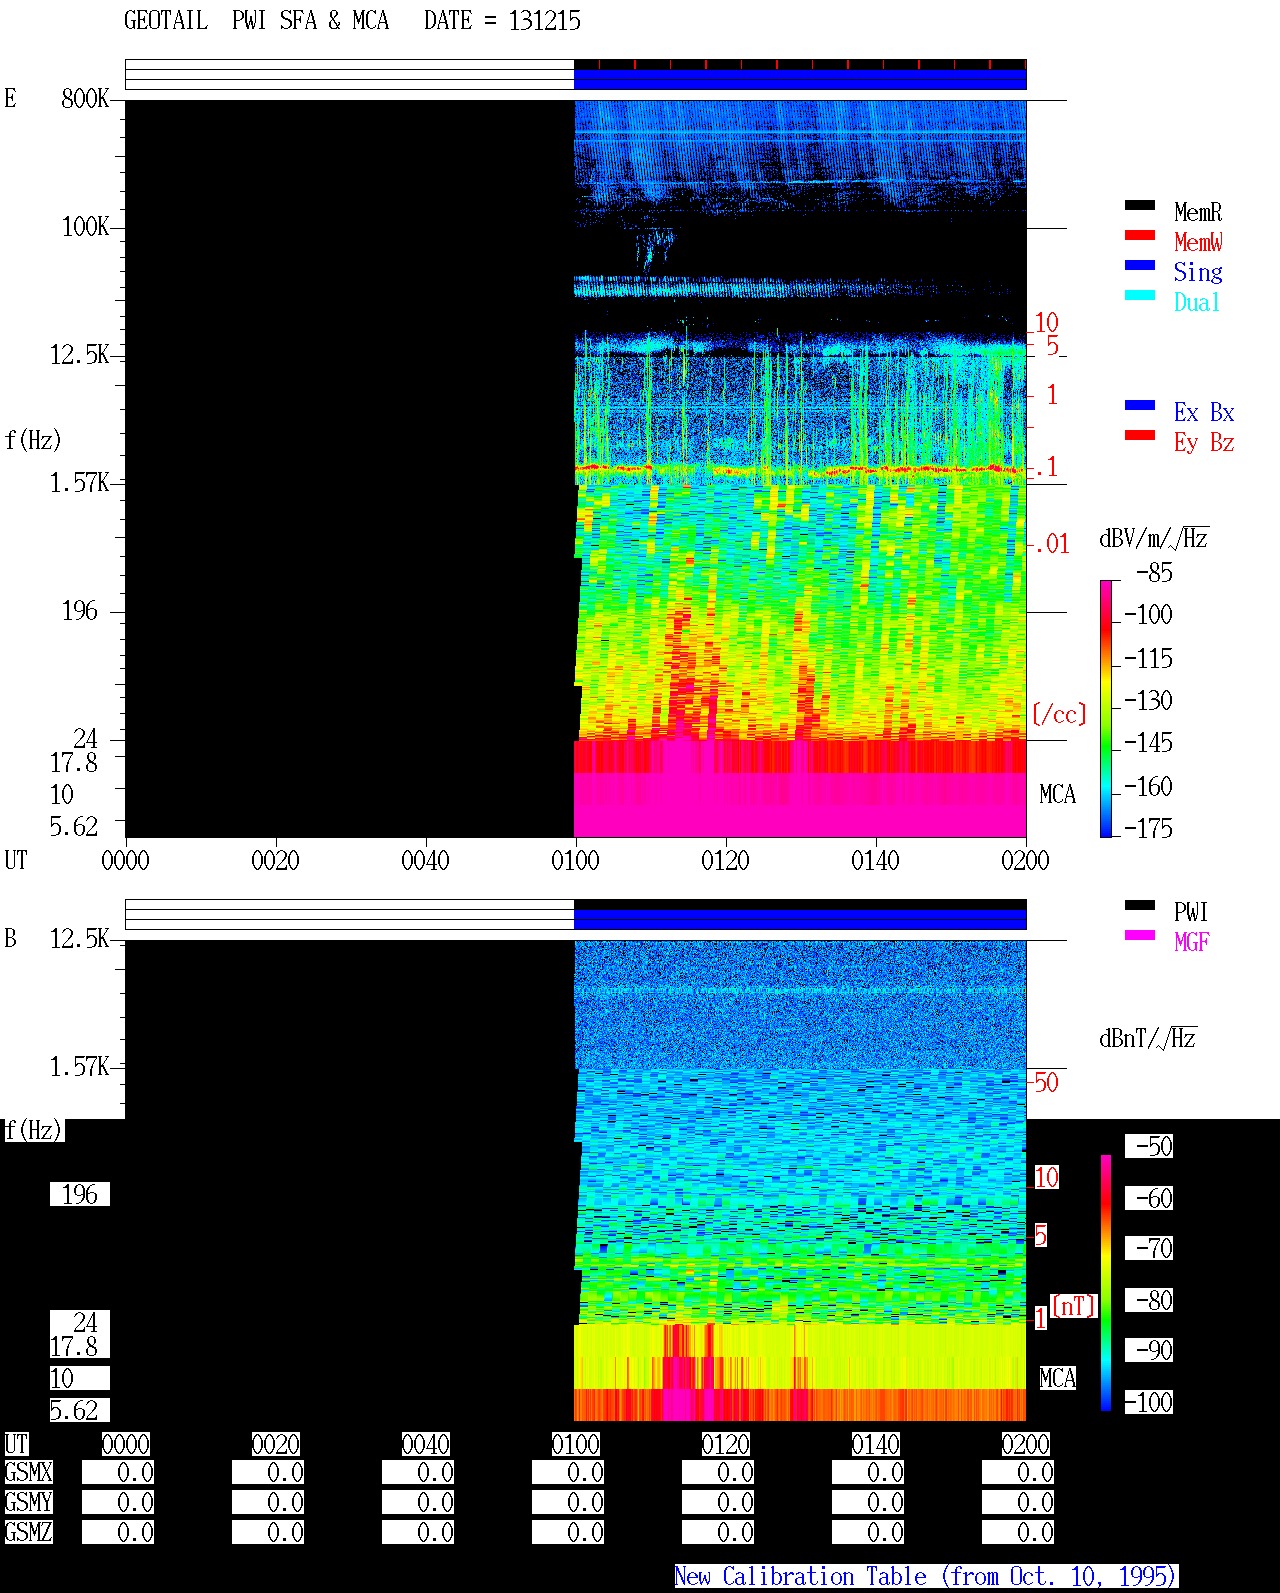This screenshot has height=1593, width=1280.
Task: Click the MemR legend text
Action: [1198, 212]
